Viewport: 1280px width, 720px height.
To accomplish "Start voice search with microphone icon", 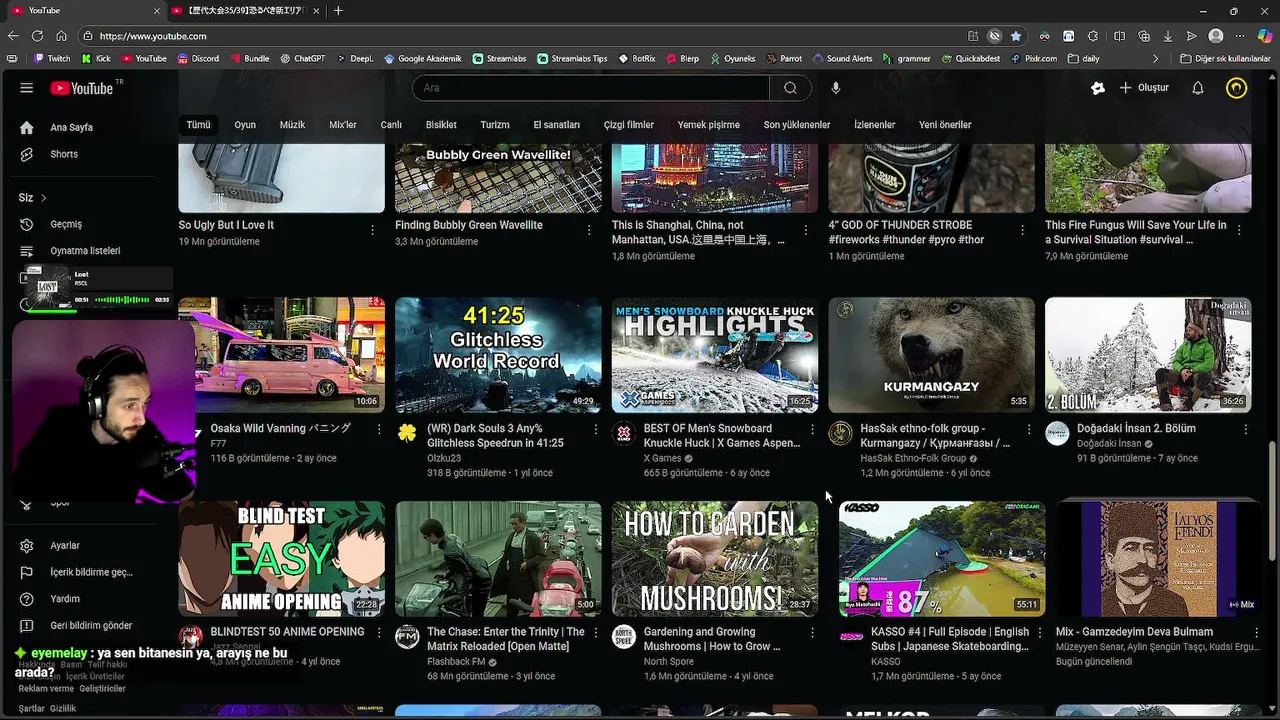I will 836,88.
